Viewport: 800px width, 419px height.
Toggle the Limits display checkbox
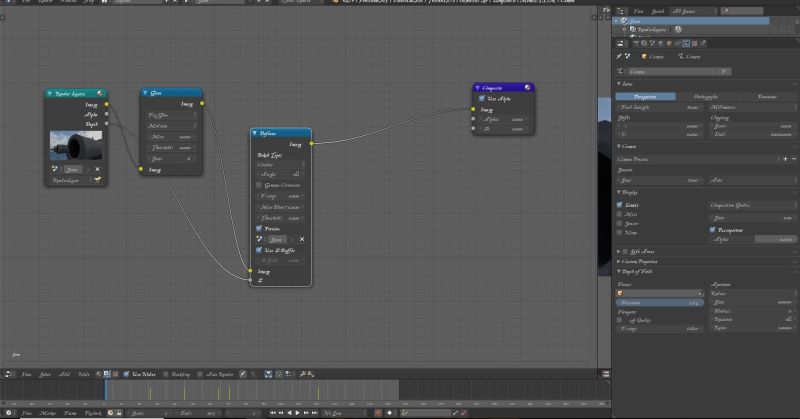[619, 205]
